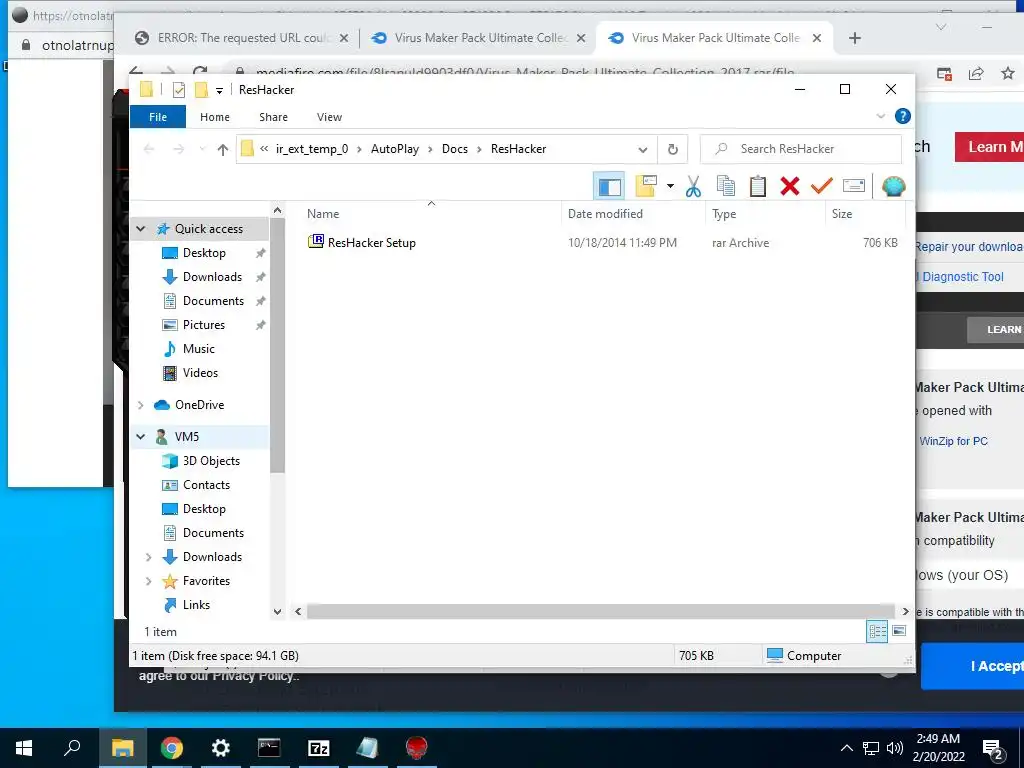
Task: Open Pictures under Quick access
Action: tap(203, 325)
